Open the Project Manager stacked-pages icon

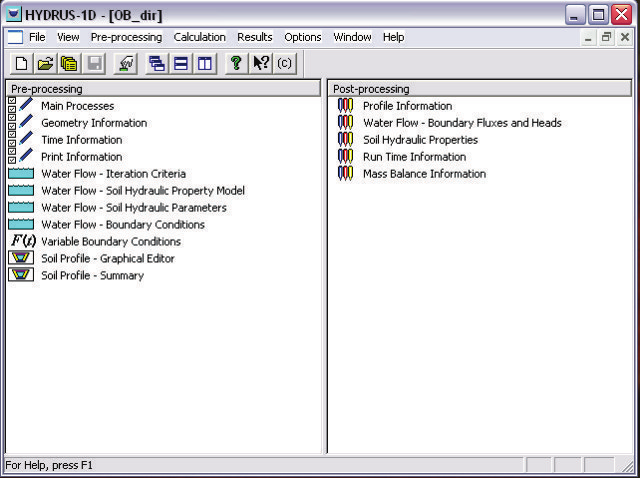[69, 64]
